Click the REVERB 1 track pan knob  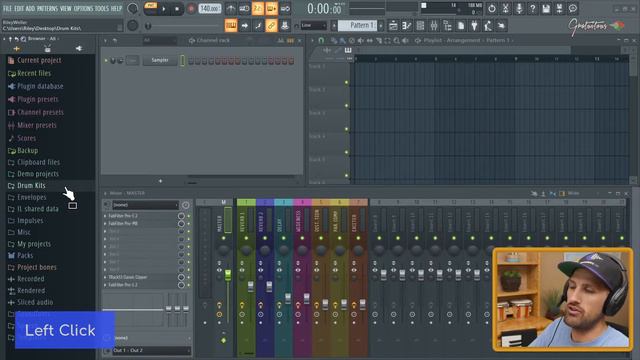pos(246,250)
